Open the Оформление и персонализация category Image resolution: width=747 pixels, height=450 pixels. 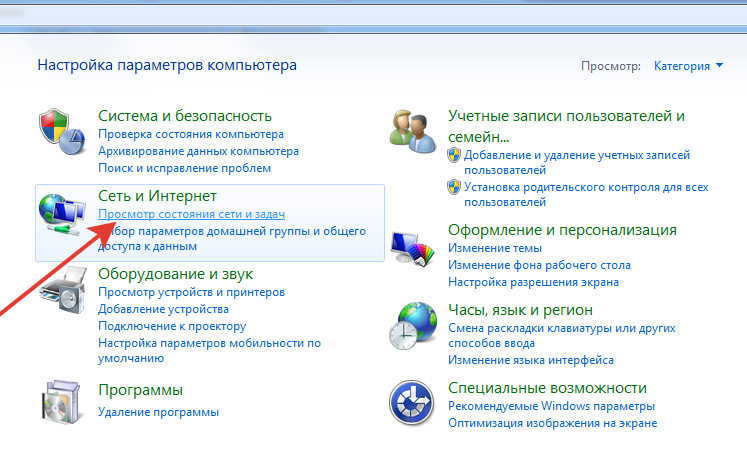[562, 230]
